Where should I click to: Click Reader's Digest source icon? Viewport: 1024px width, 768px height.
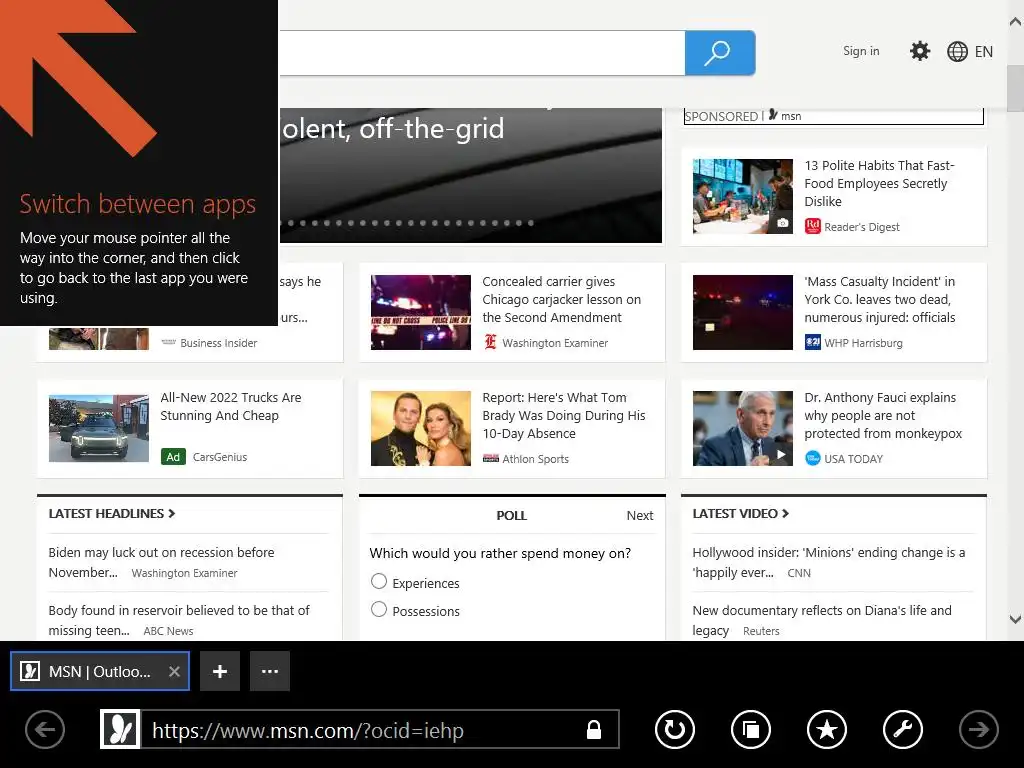tap(812, 226)
